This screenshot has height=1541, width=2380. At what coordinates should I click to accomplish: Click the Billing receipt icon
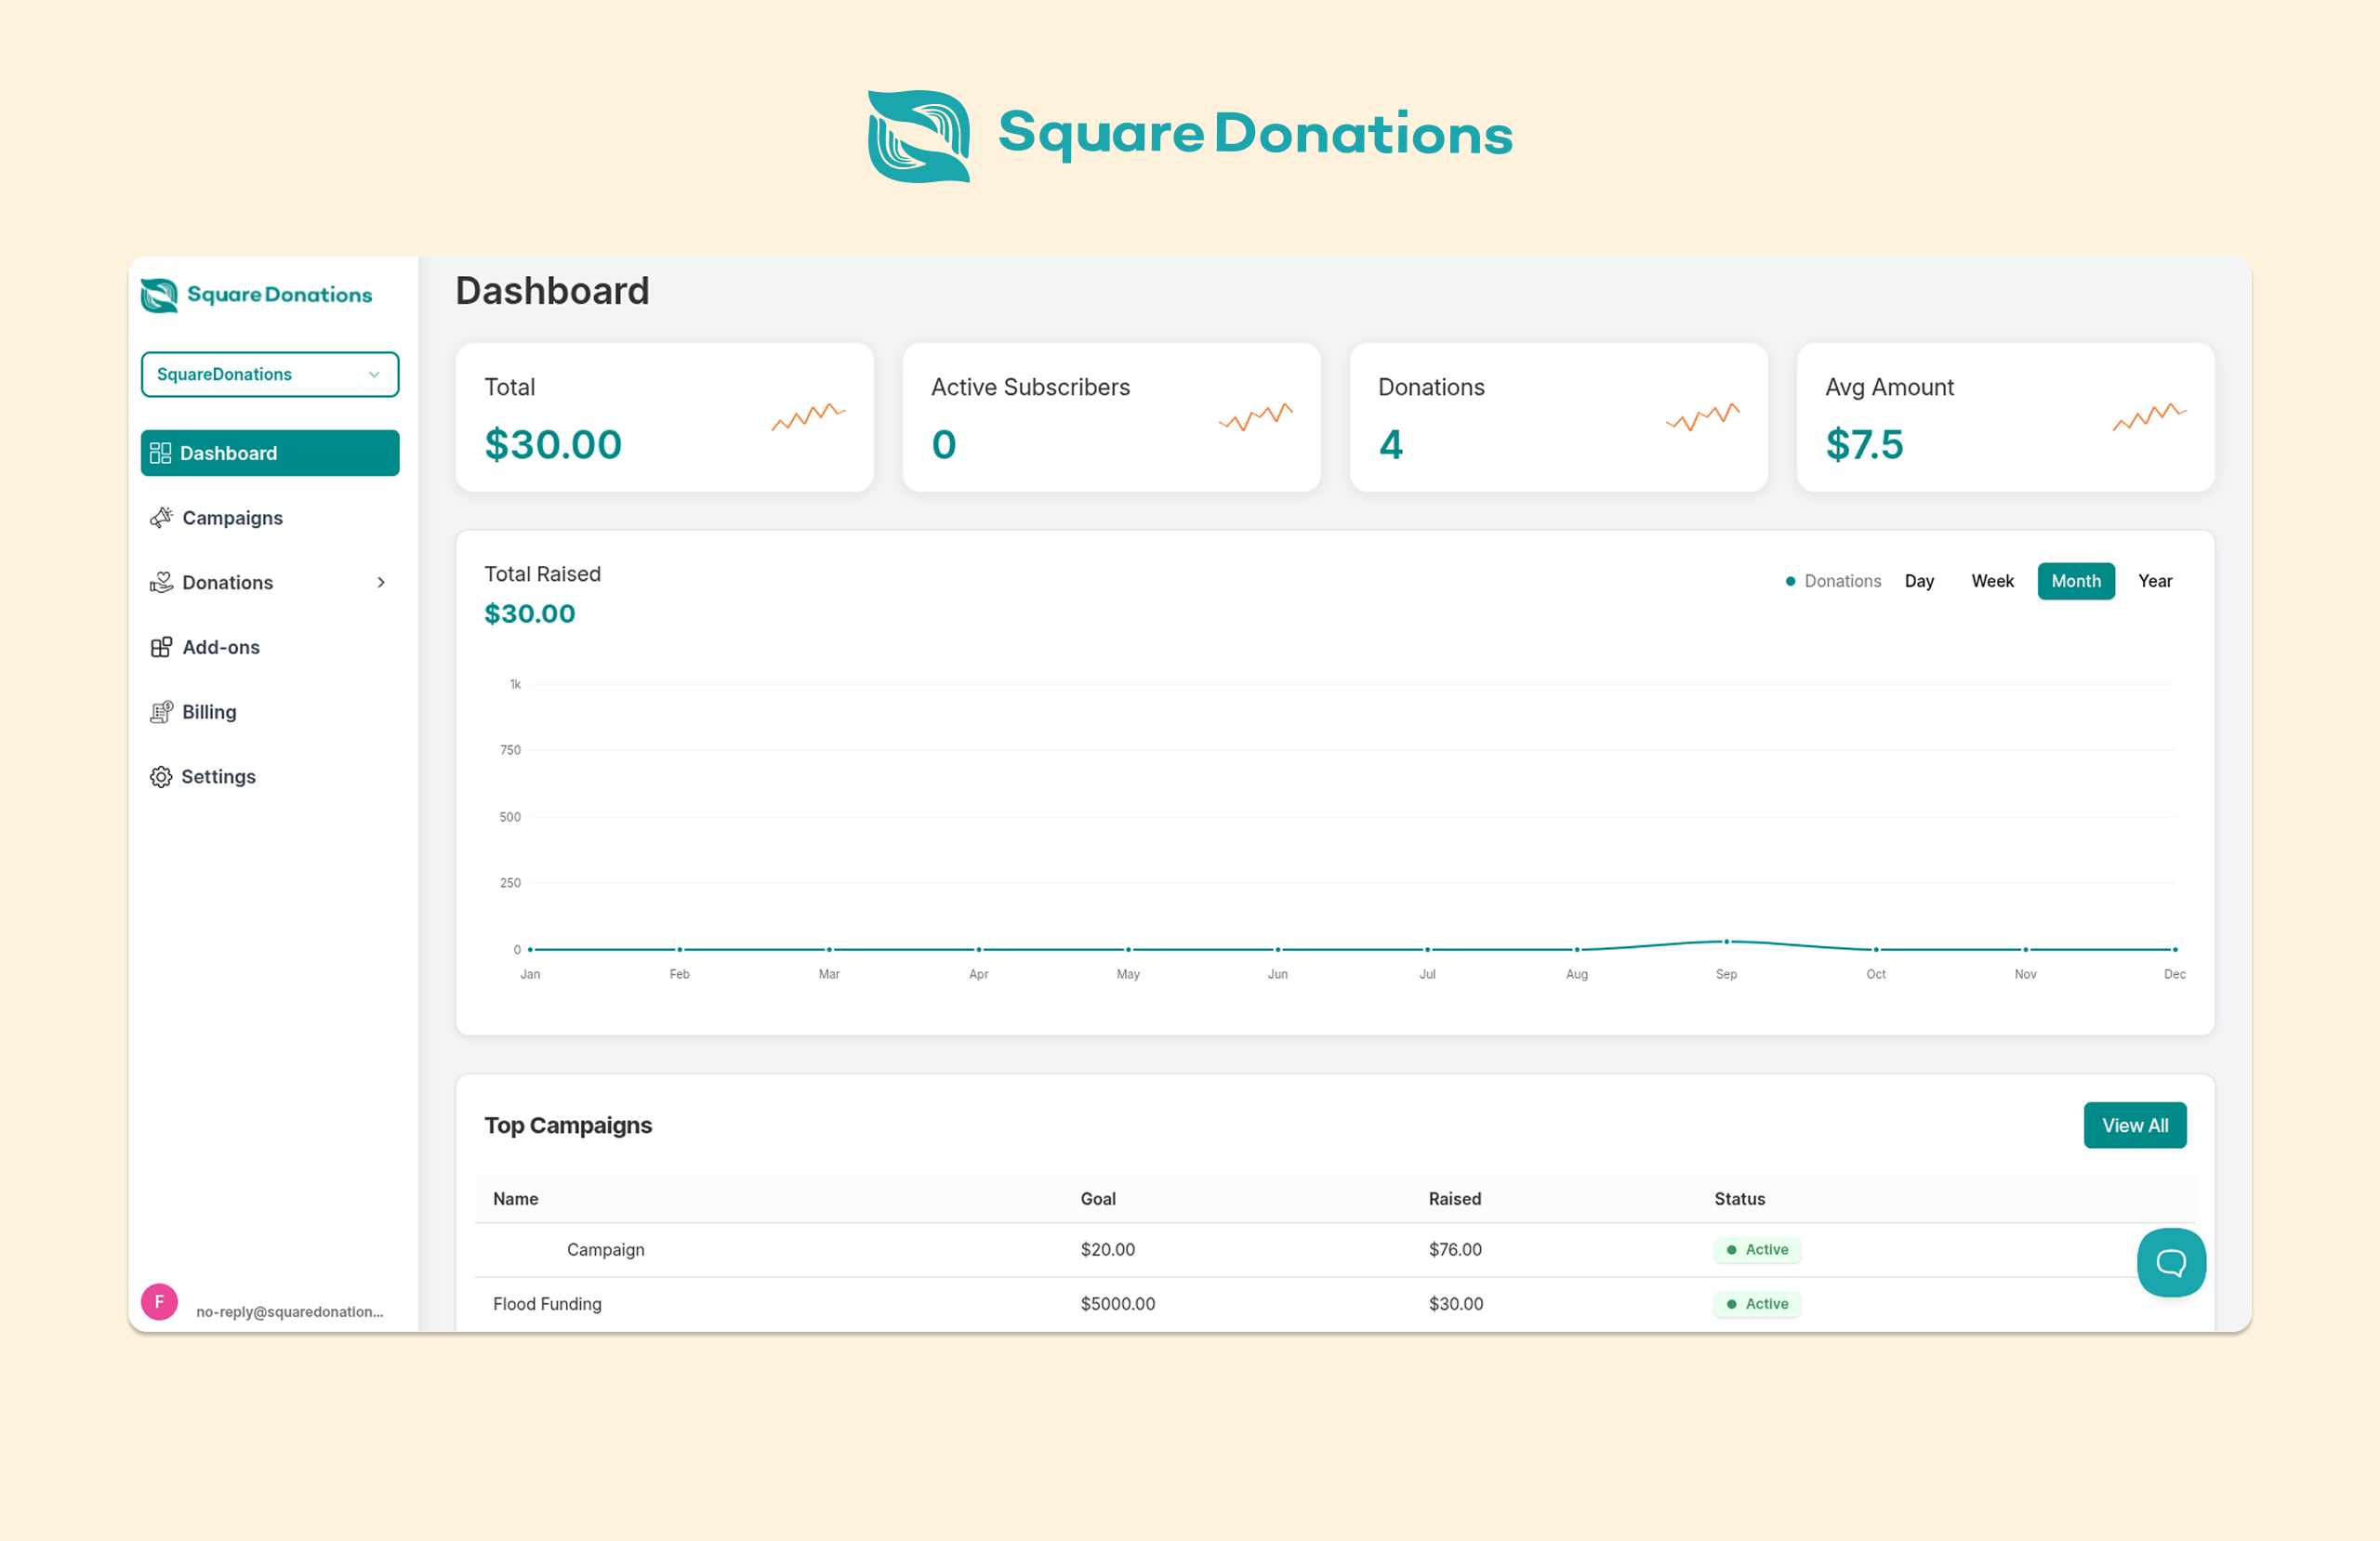click(161, 712)
